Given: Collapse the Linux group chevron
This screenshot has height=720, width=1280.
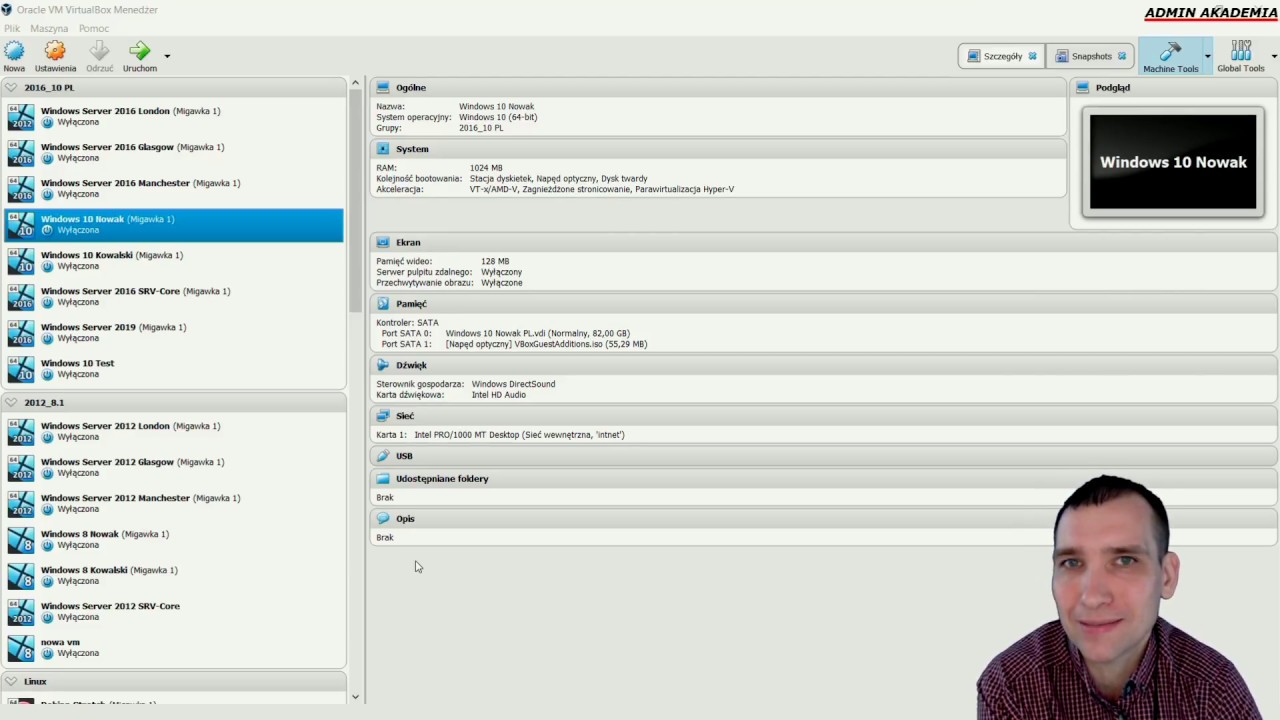Looking at the screenshot, I should tap(11, 681).
